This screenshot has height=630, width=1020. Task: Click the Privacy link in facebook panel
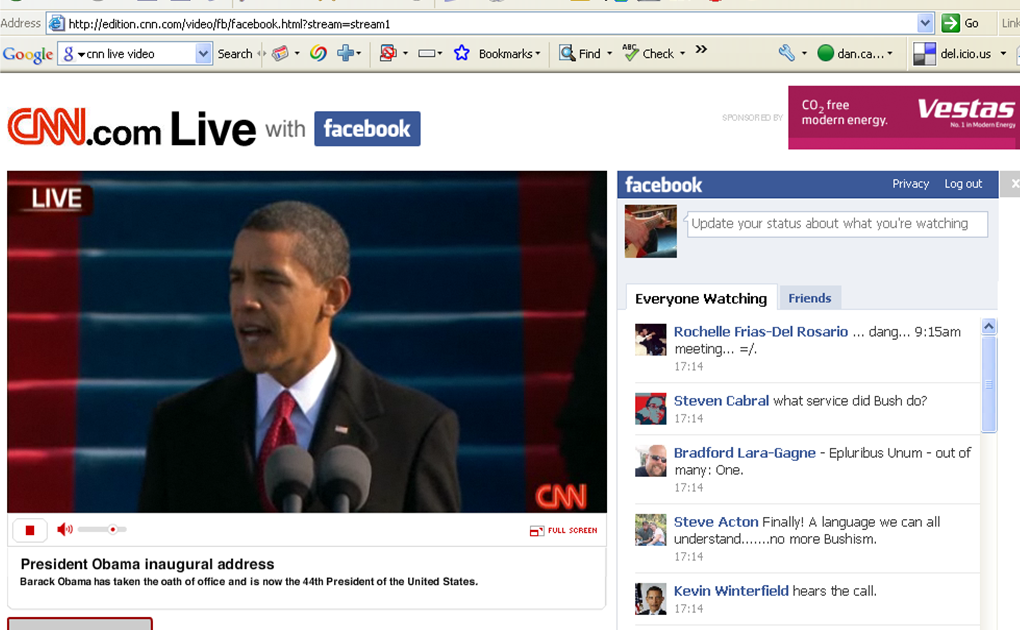[910, 184]
